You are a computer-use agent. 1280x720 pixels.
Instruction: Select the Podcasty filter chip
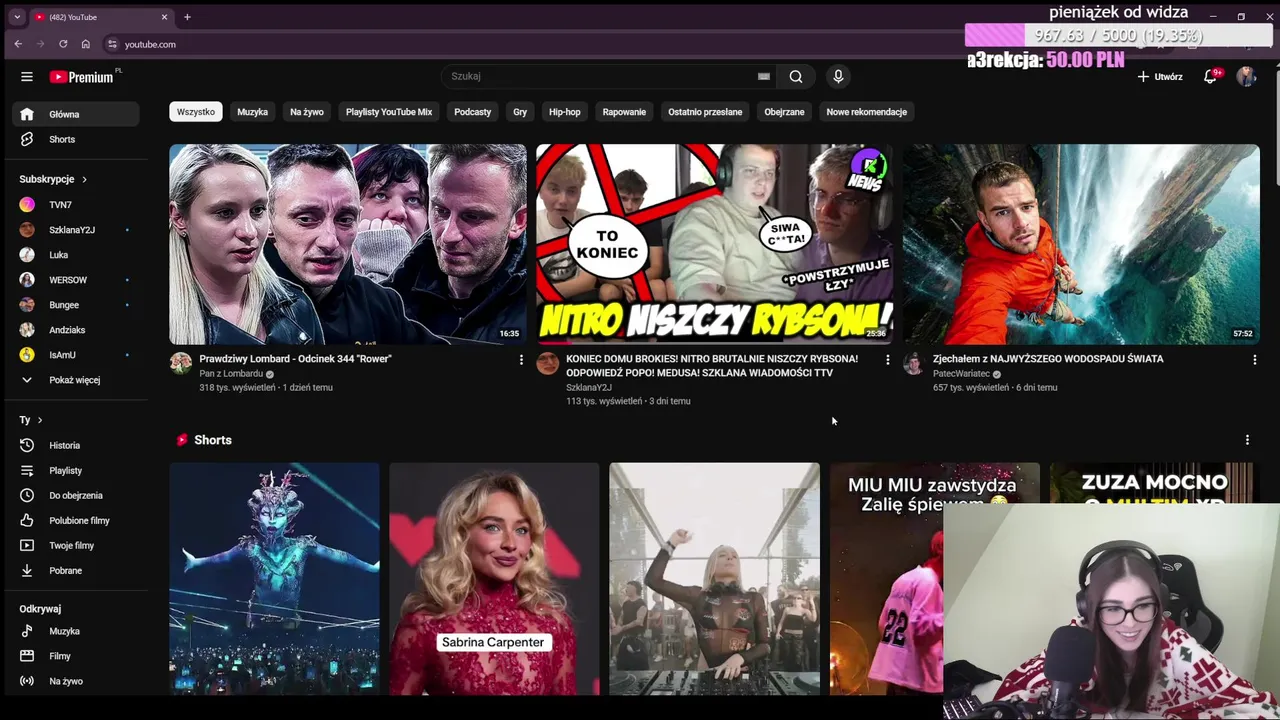click(x=473, y=112)
